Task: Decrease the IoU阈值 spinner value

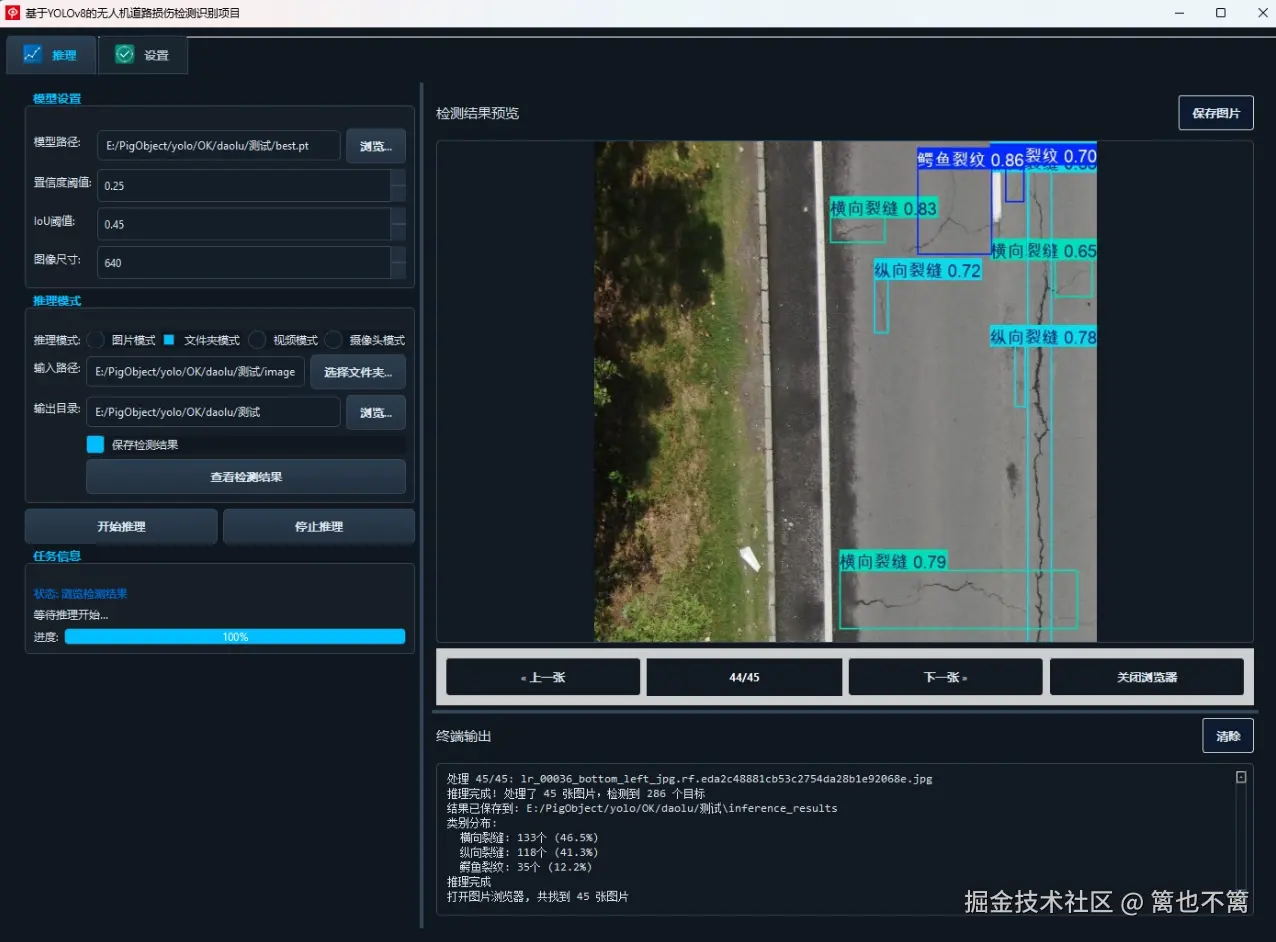Action: 398,231
